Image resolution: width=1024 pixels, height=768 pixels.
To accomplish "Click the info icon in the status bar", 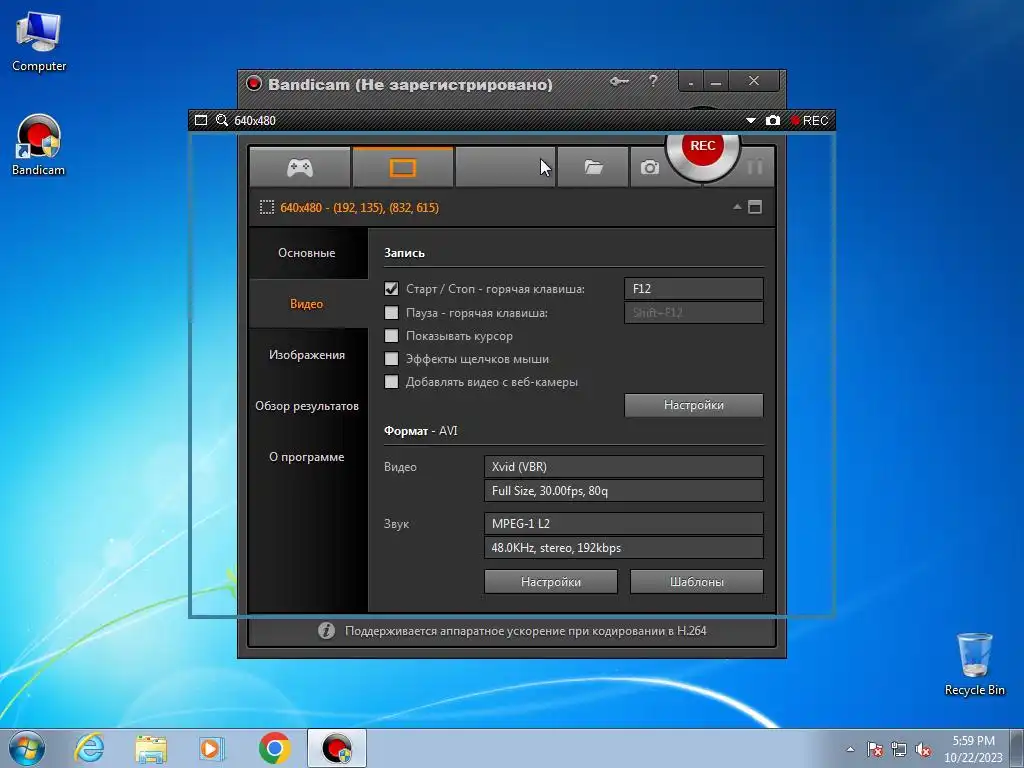I will pos(327,631).
